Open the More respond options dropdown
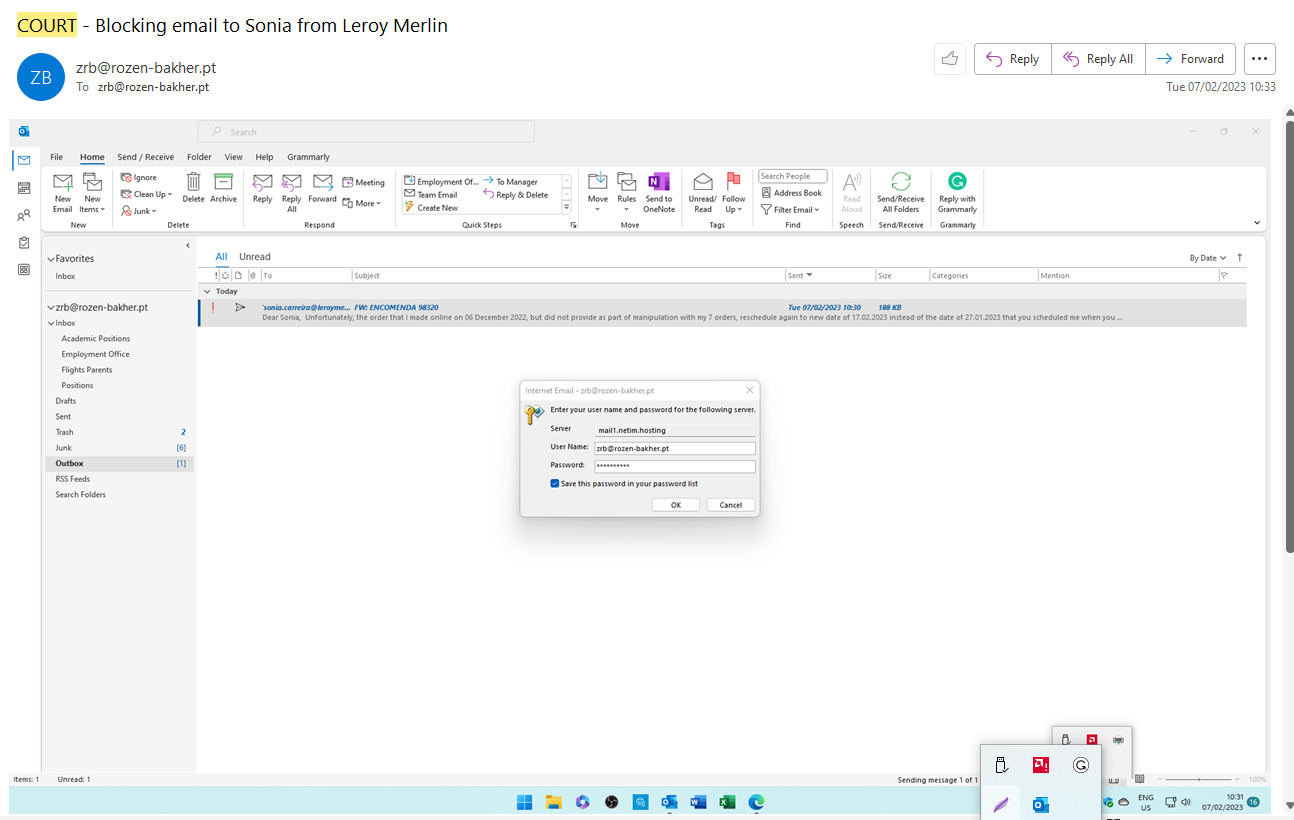 pyautogui.click(x=361, y=203)
